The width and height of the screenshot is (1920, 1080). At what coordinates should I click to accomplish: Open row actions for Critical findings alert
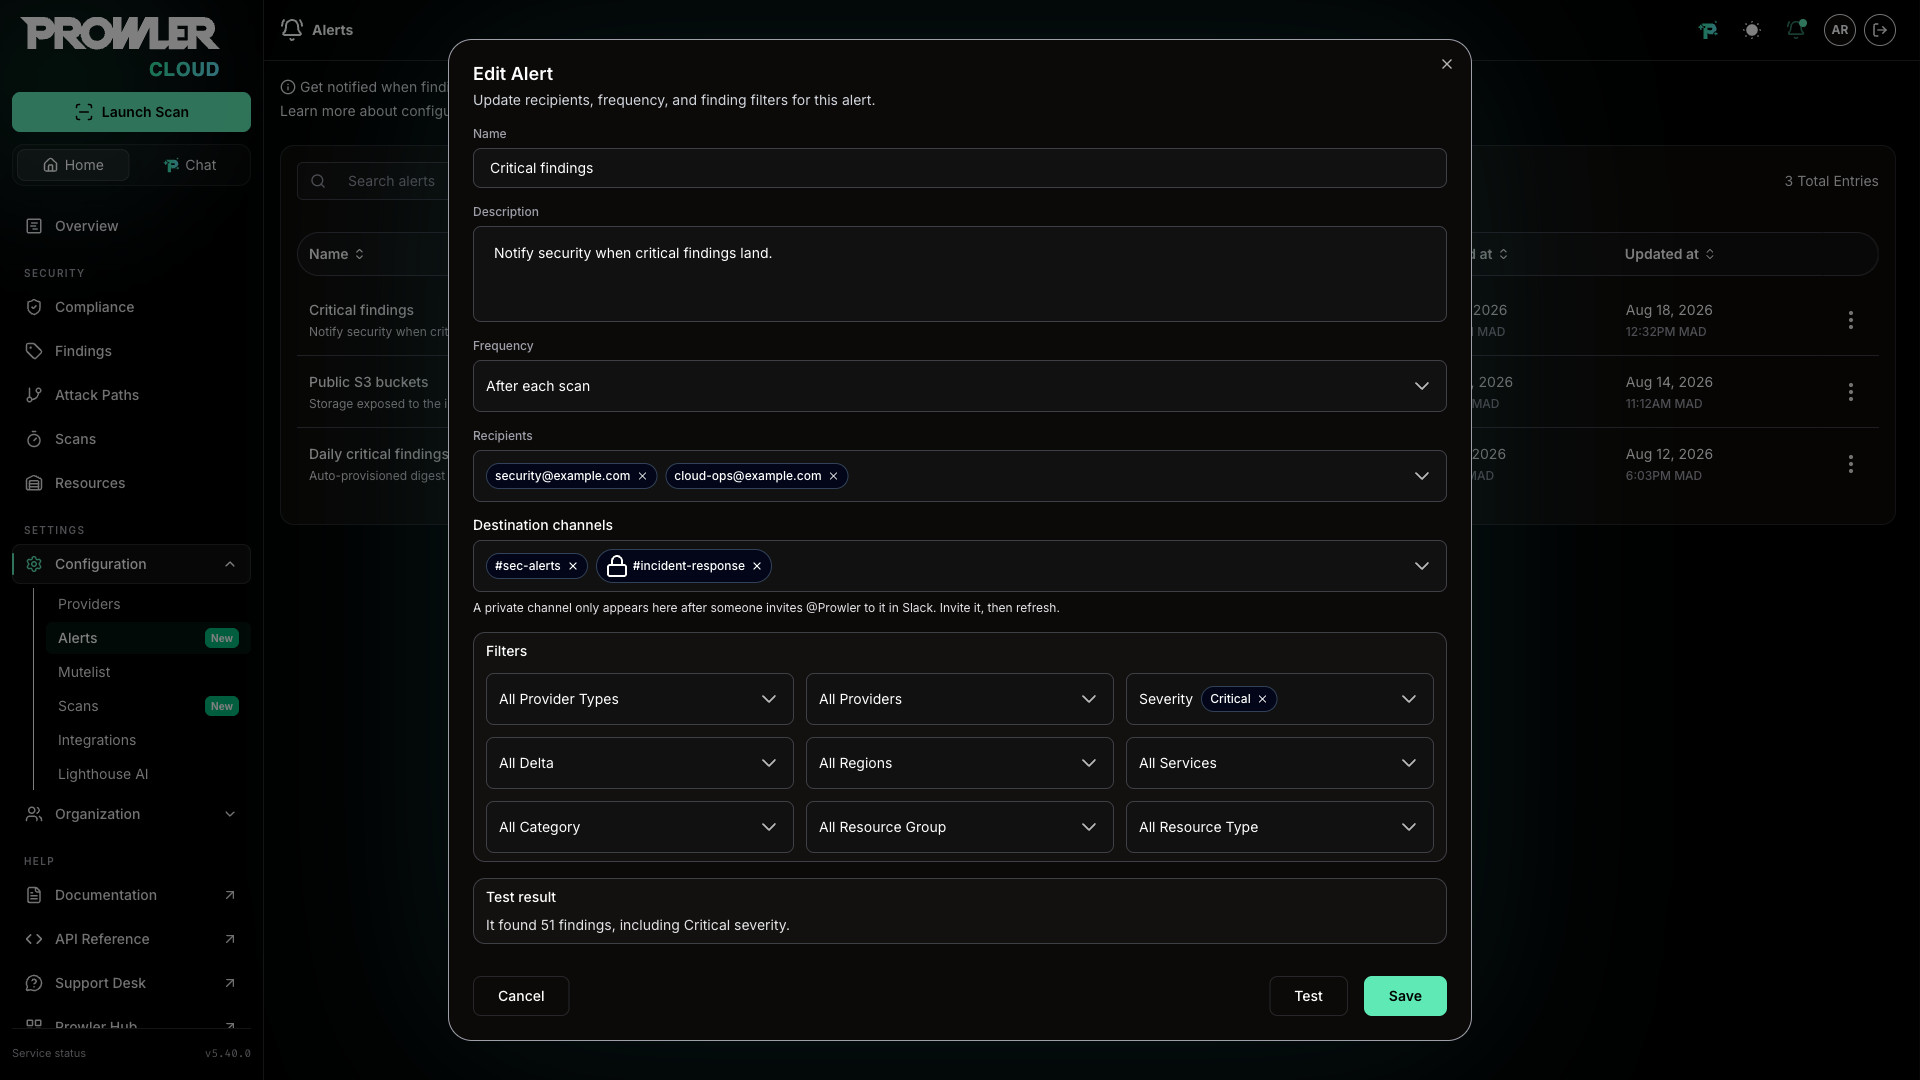tap(1851, 320)
